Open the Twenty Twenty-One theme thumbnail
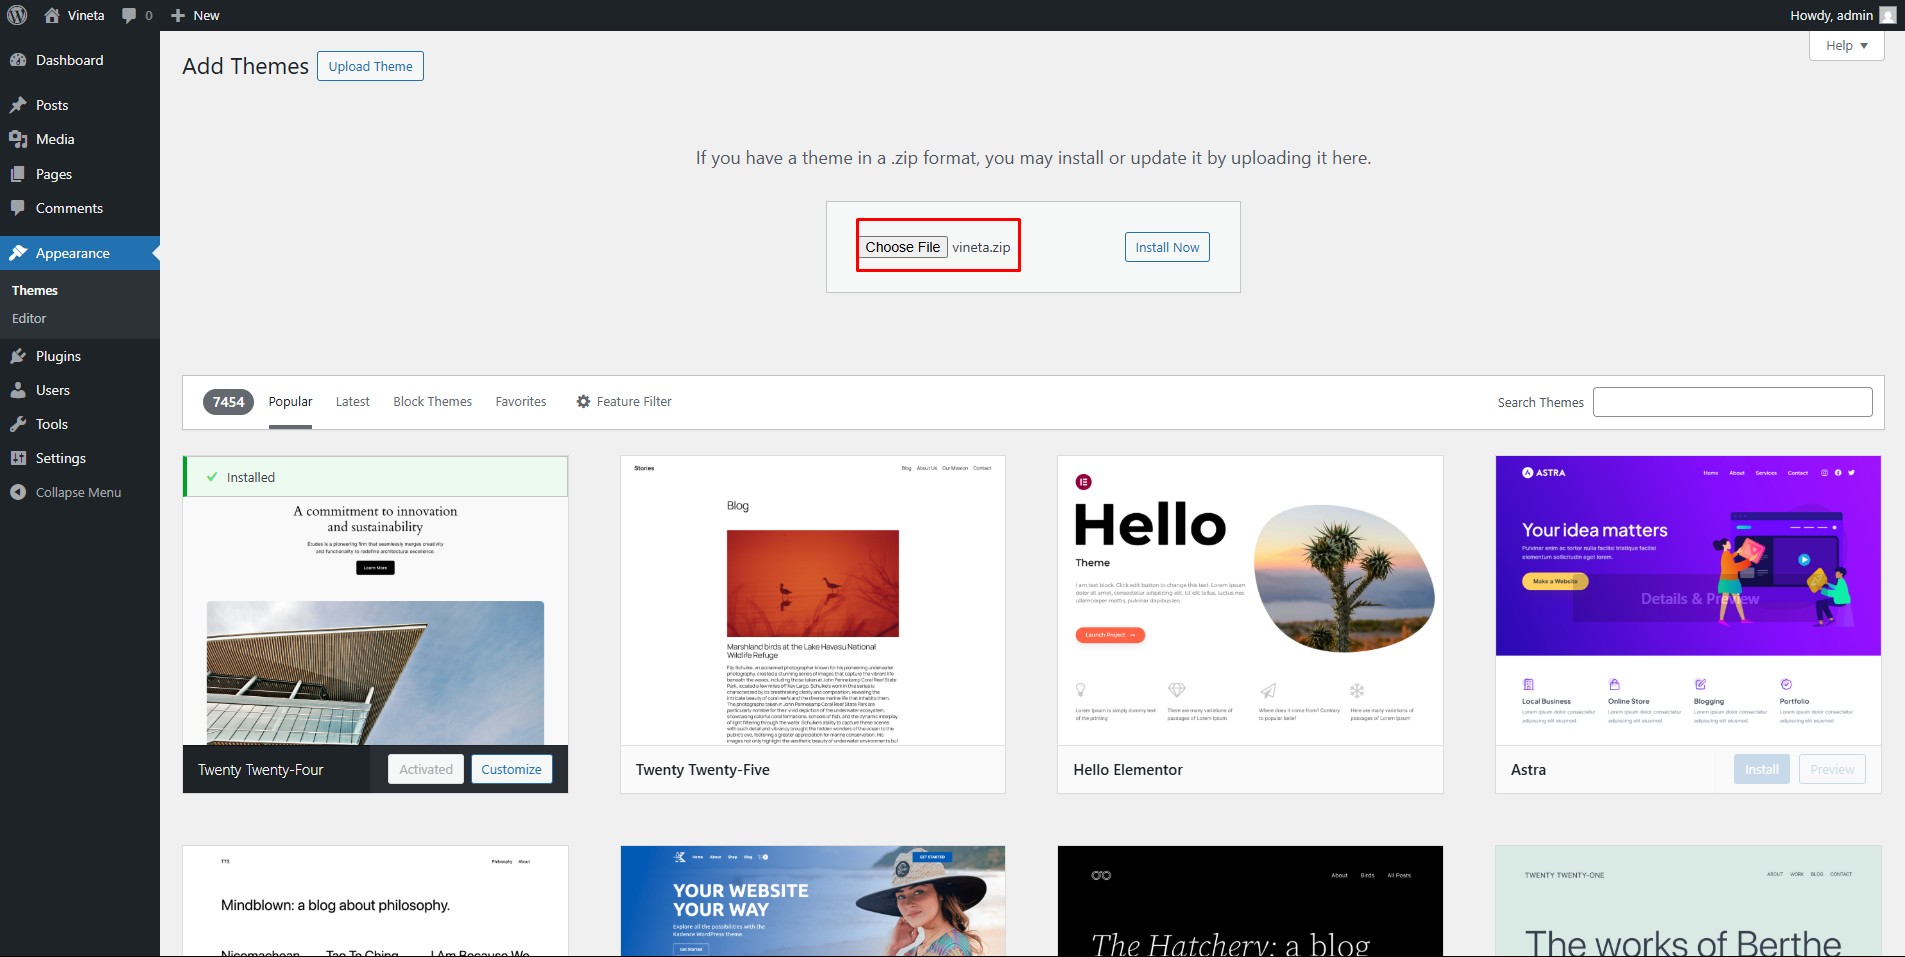Screen dimensions: 1905x957 (1688, 901)
